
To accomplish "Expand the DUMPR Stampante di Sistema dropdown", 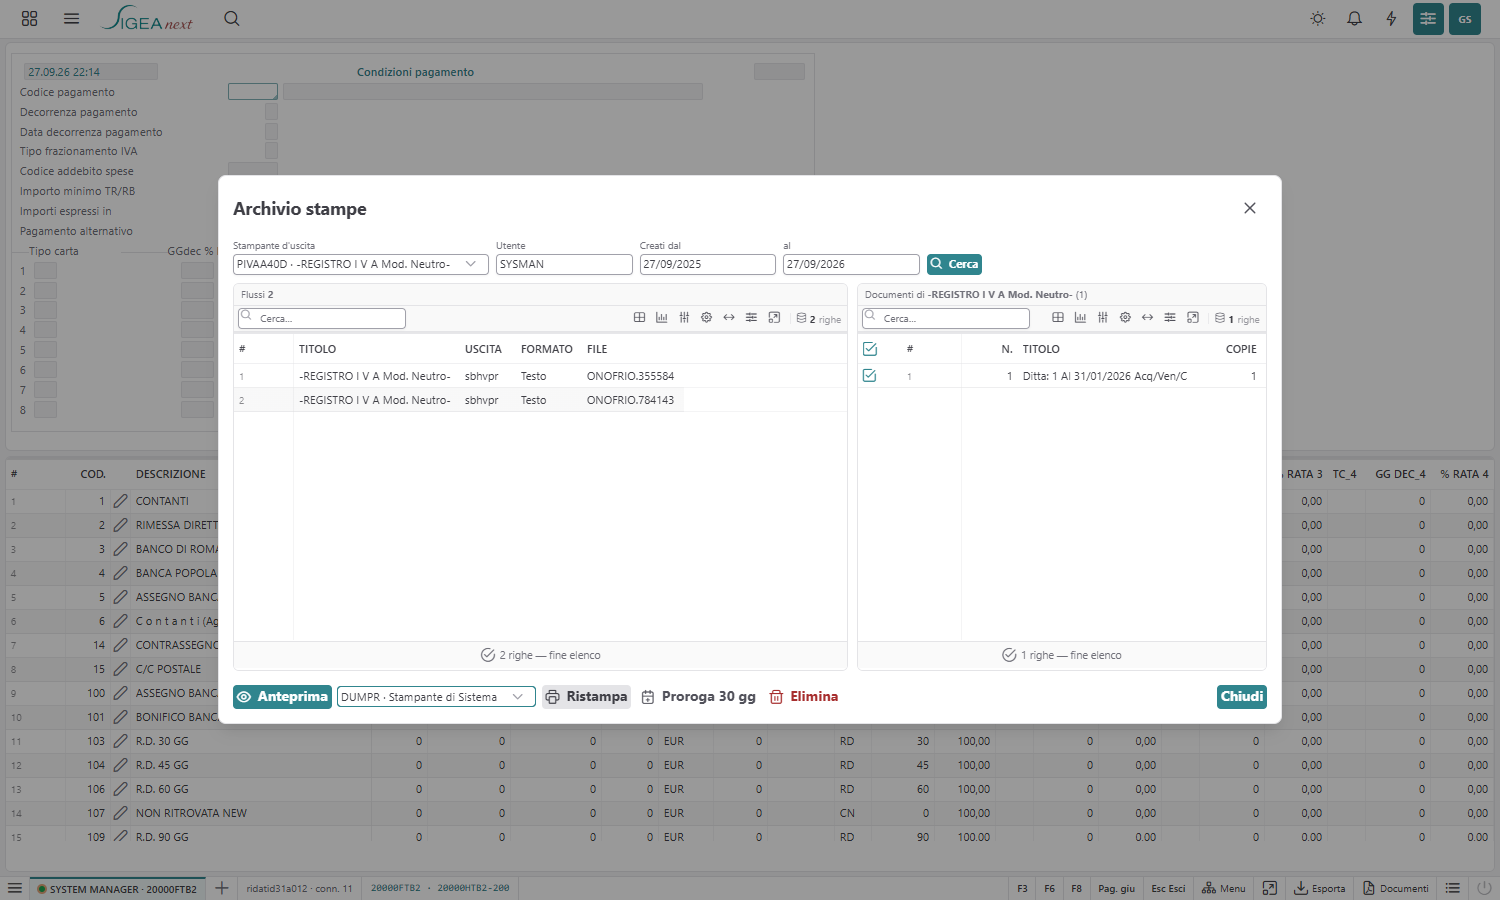I will point(436,697).
